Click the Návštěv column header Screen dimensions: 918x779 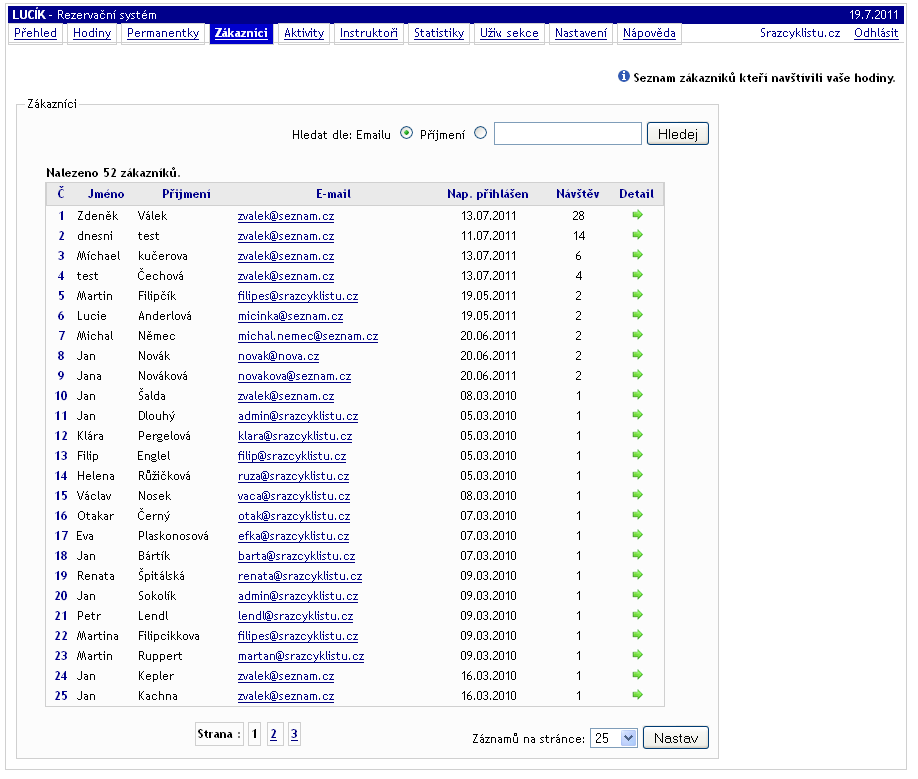(578, 194)
